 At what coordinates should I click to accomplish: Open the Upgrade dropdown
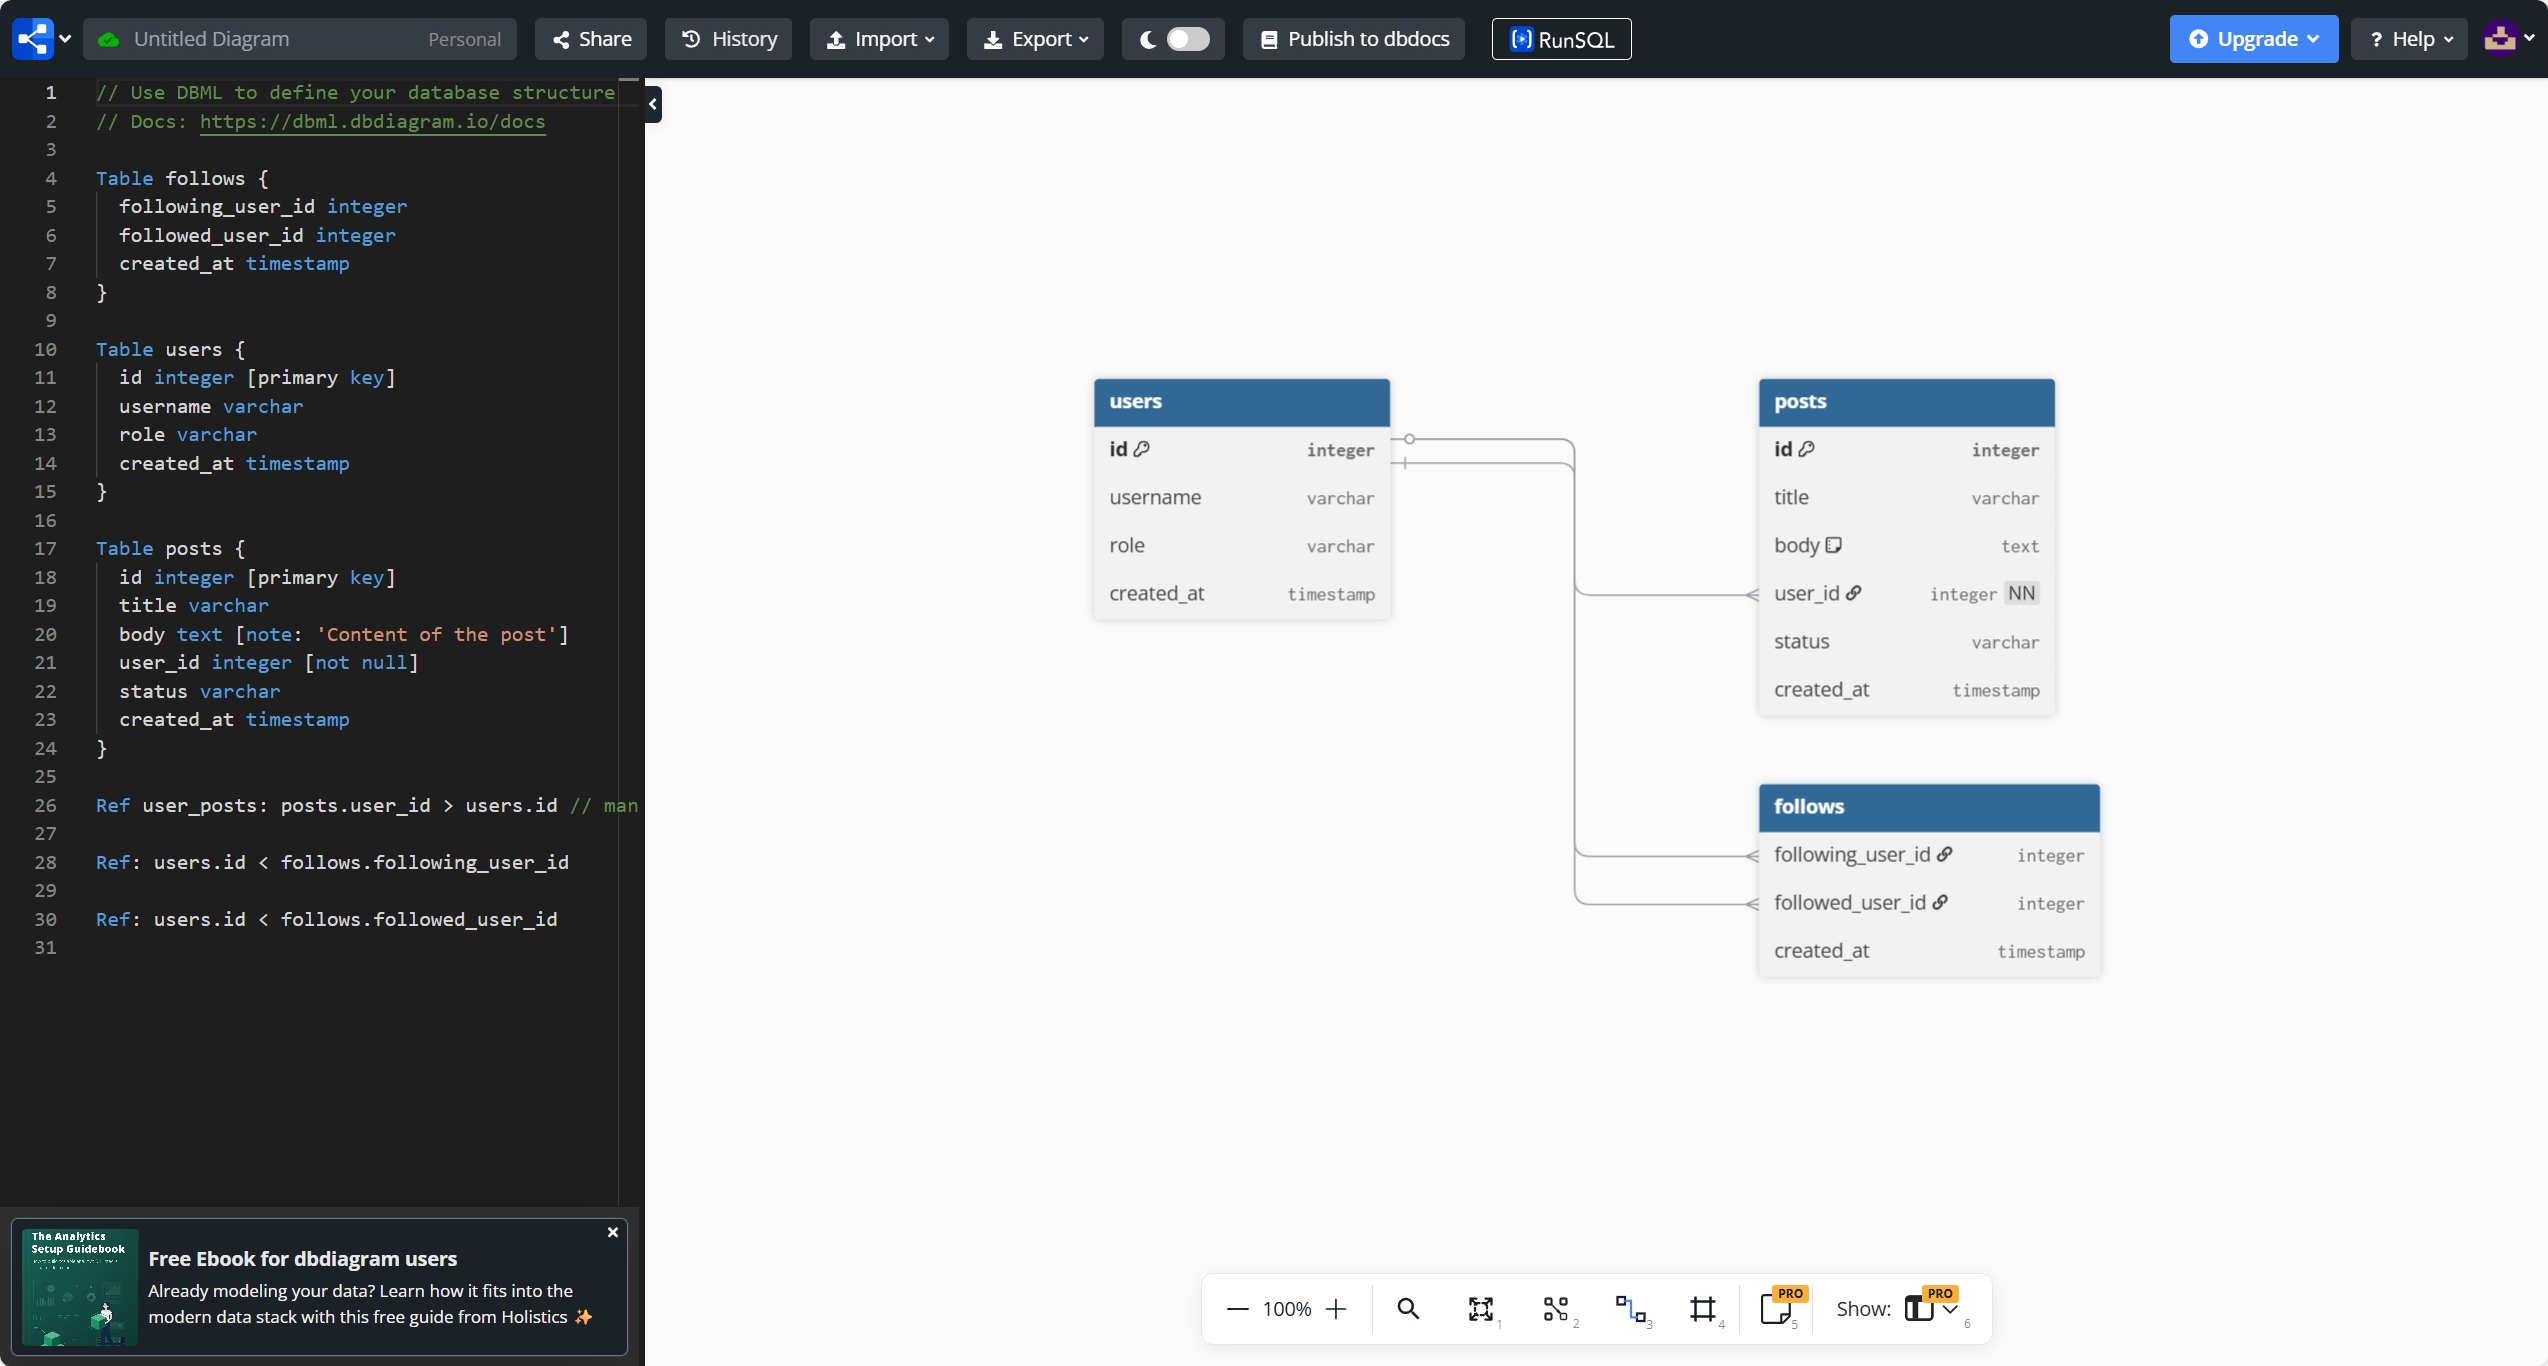(x=2254, y=39)
